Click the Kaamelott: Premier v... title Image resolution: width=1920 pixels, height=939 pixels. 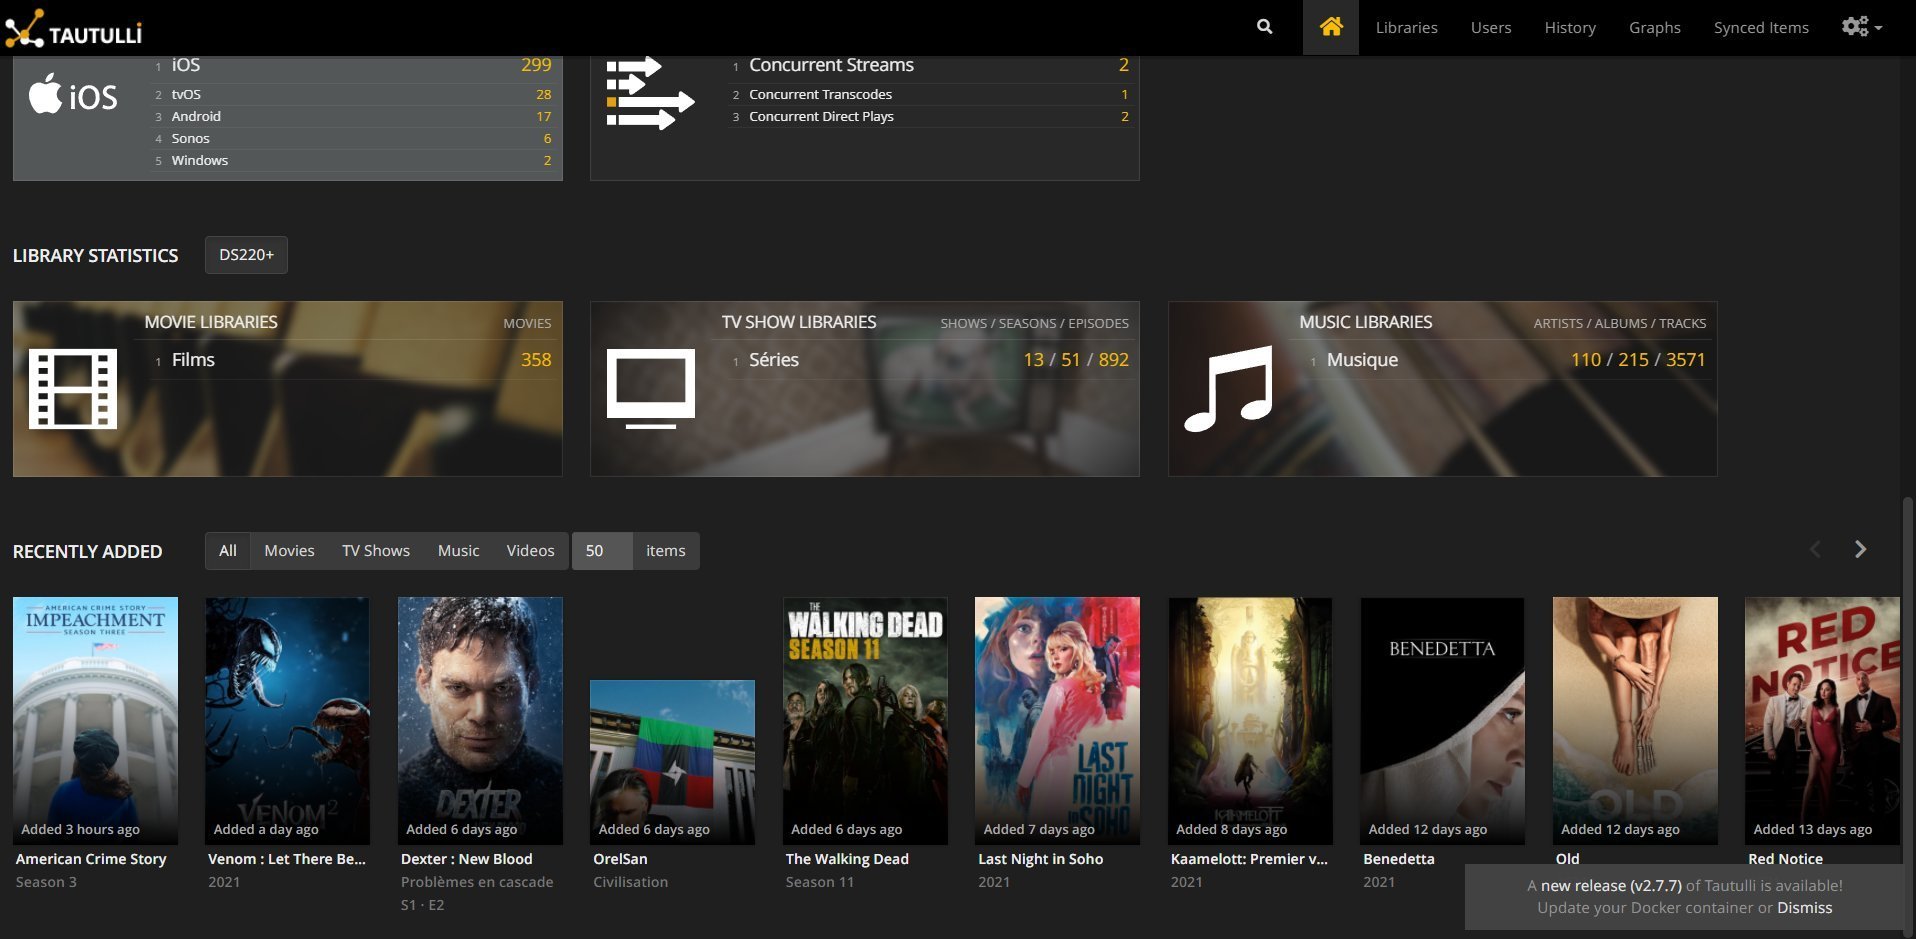coord(1249,859)
